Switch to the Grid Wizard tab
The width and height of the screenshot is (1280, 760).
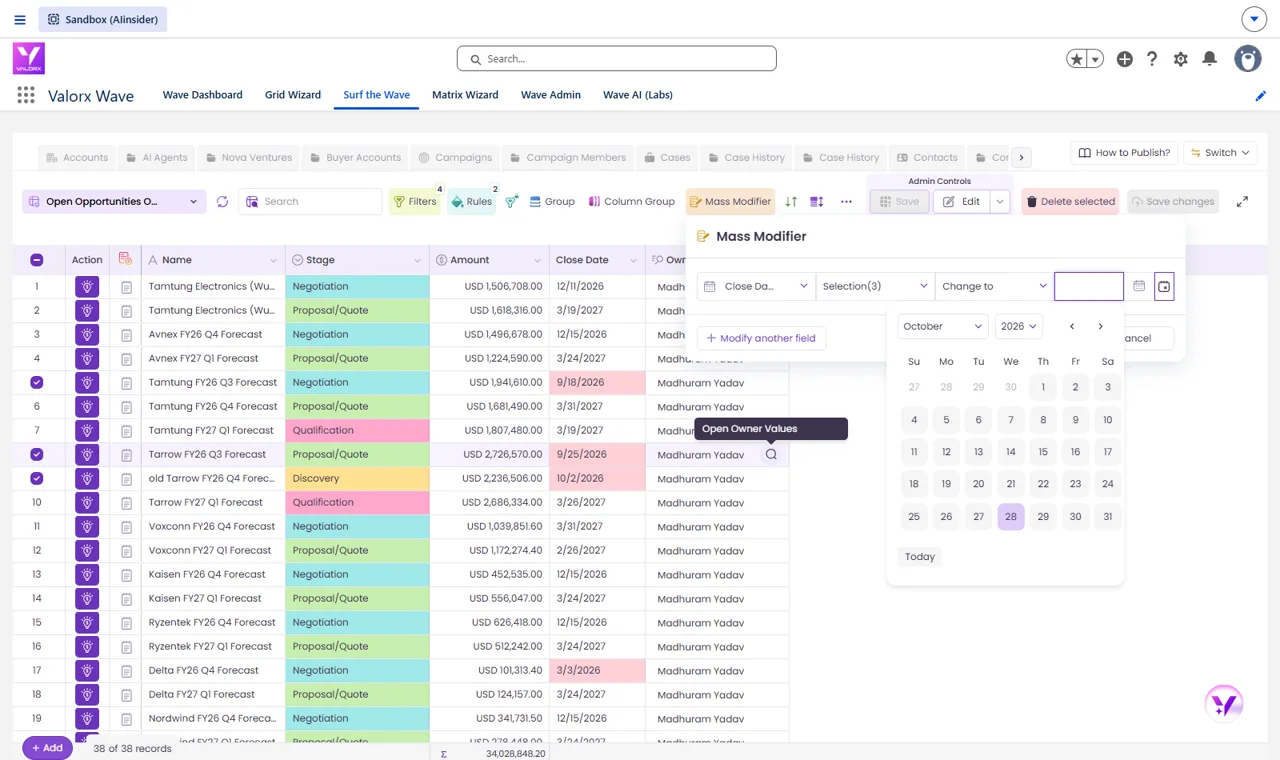click(x=293, y=95)
